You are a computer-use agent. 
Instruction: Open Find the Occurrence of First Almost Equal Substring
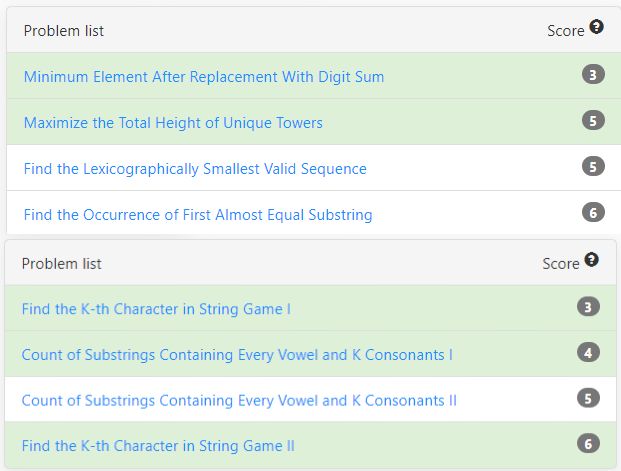[x=198, y=215]
